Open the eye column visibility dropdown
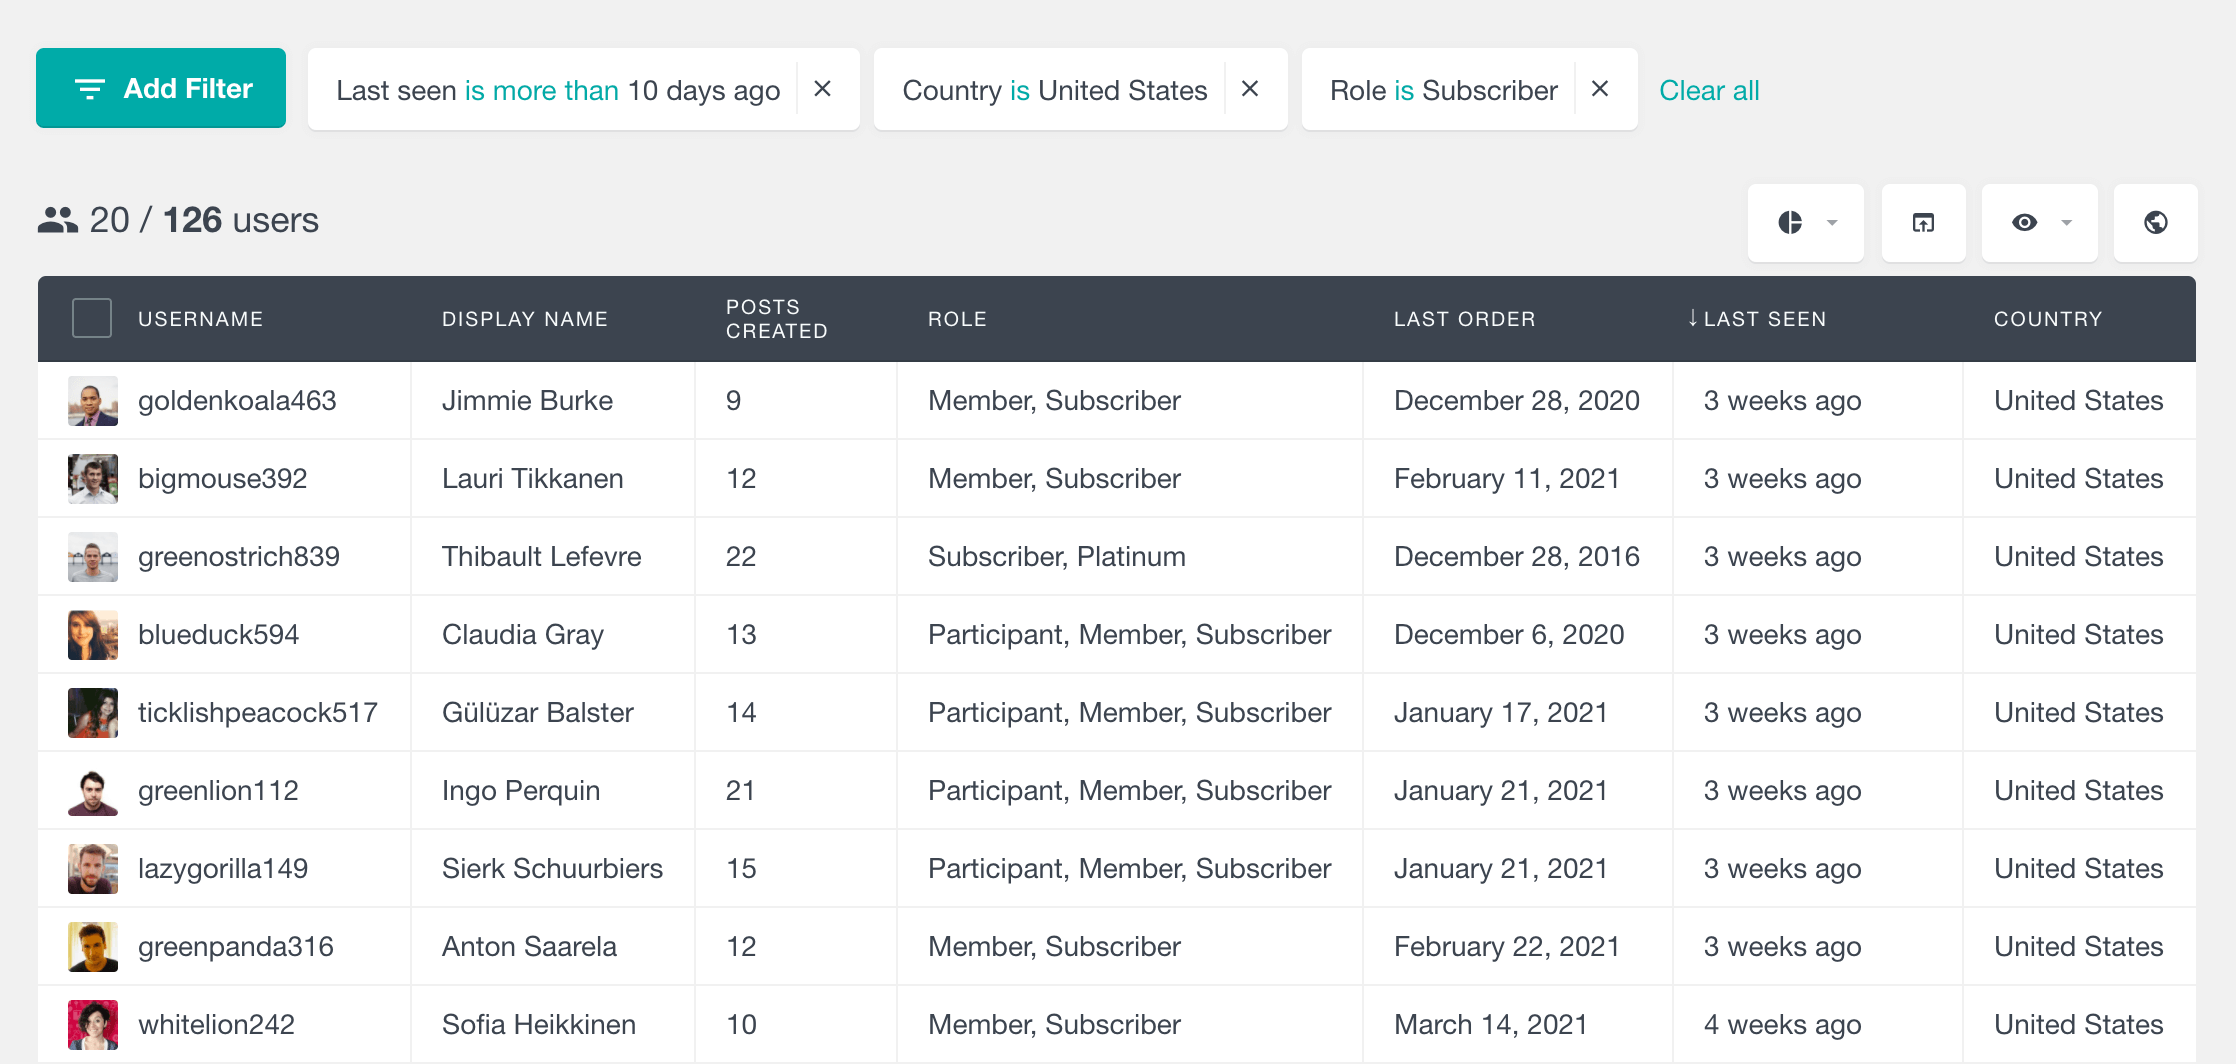 (x=2040, y=222)
